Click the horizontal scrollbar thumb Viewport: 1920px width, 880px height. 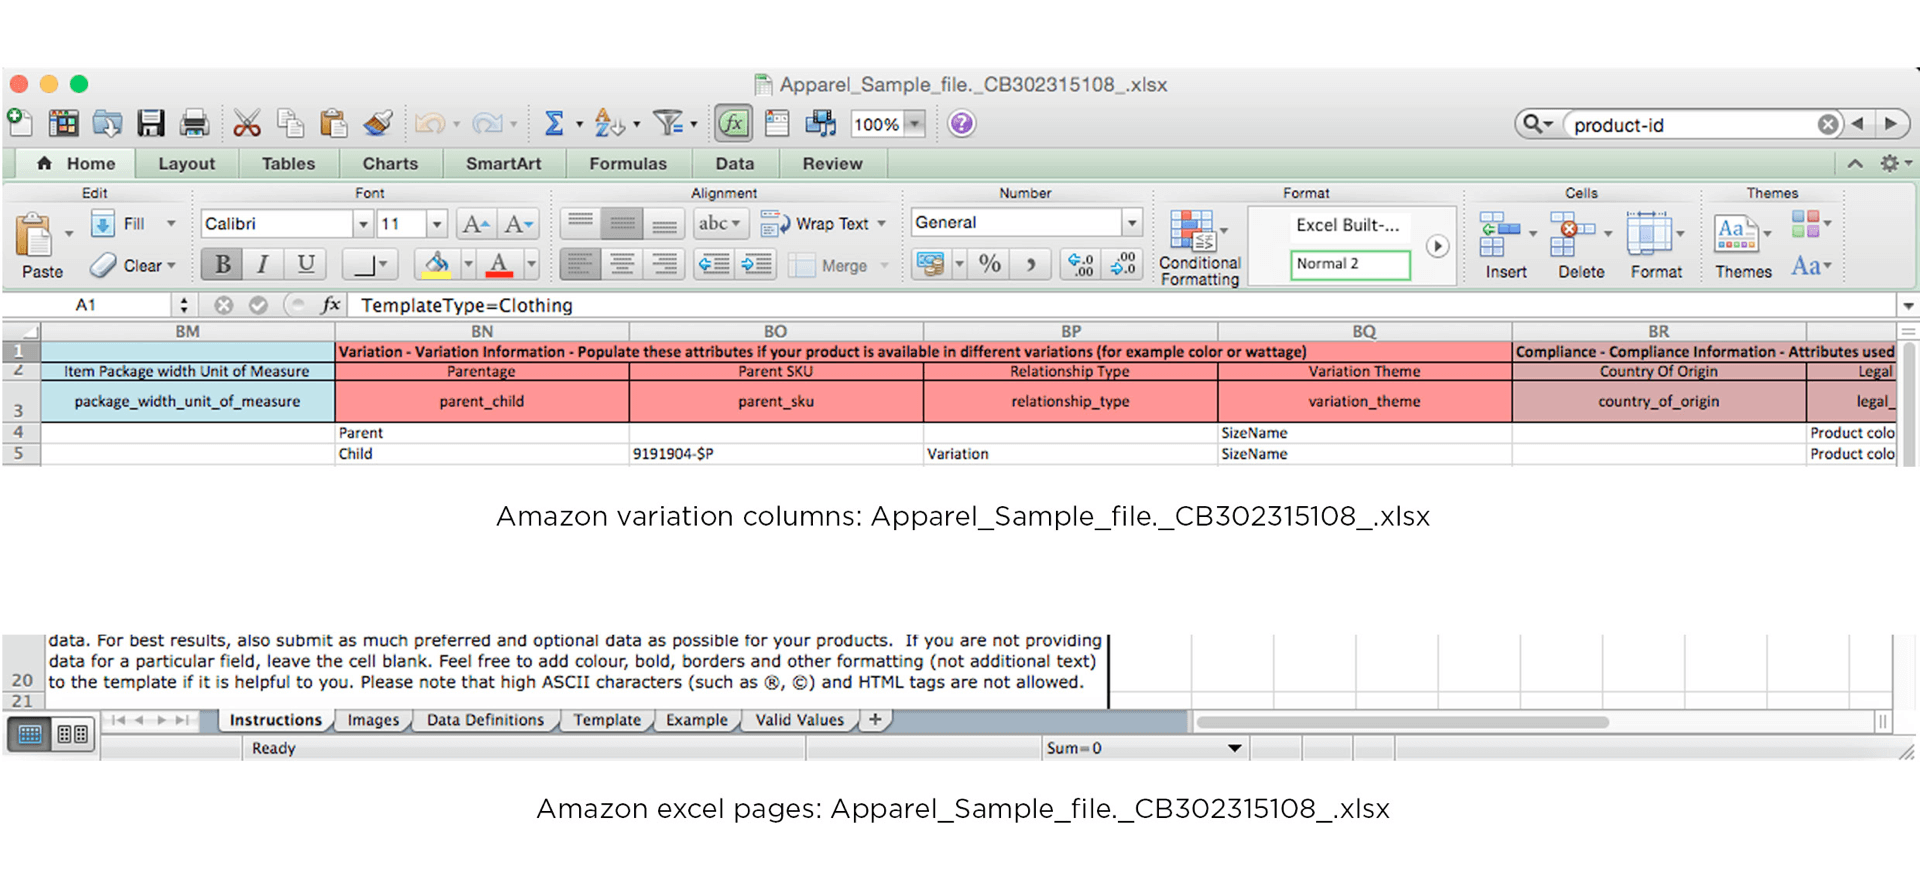(1403, 722)
